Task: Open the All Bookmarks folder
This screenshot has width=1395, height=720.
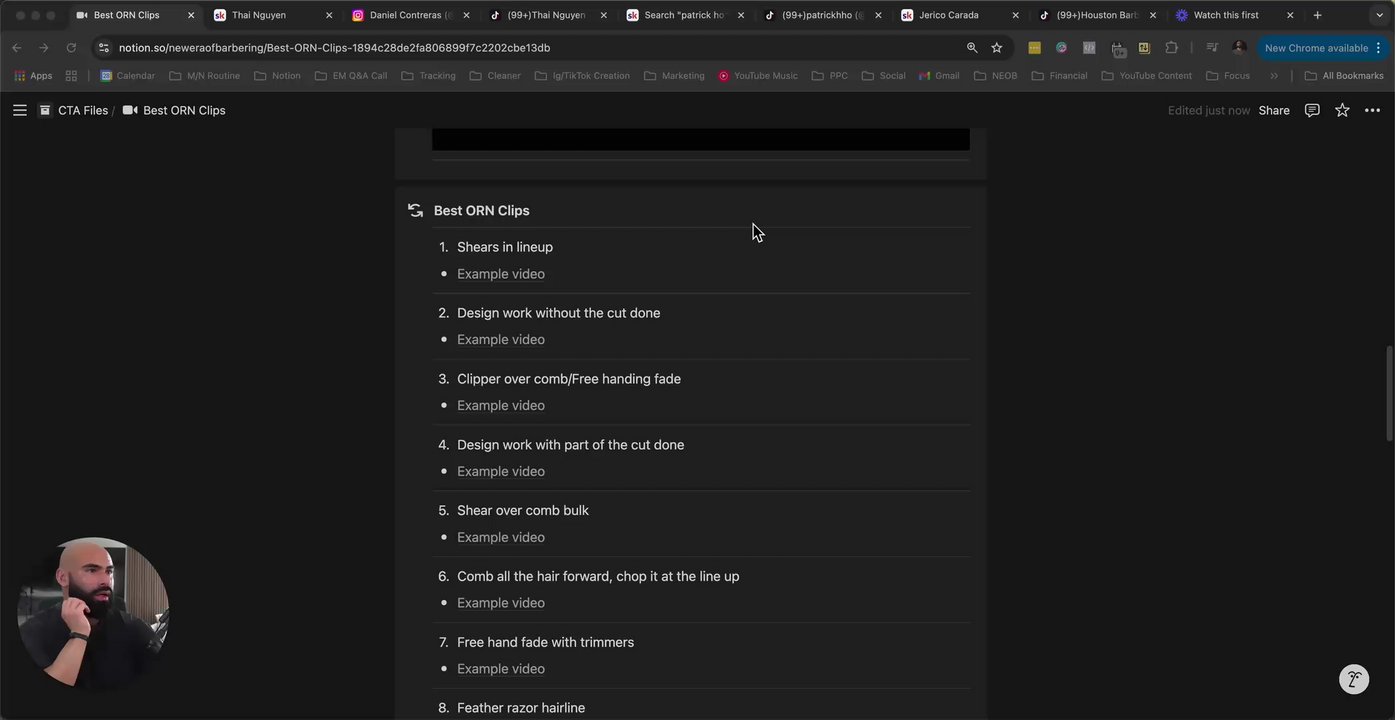Action: [x=1344, y=76]
